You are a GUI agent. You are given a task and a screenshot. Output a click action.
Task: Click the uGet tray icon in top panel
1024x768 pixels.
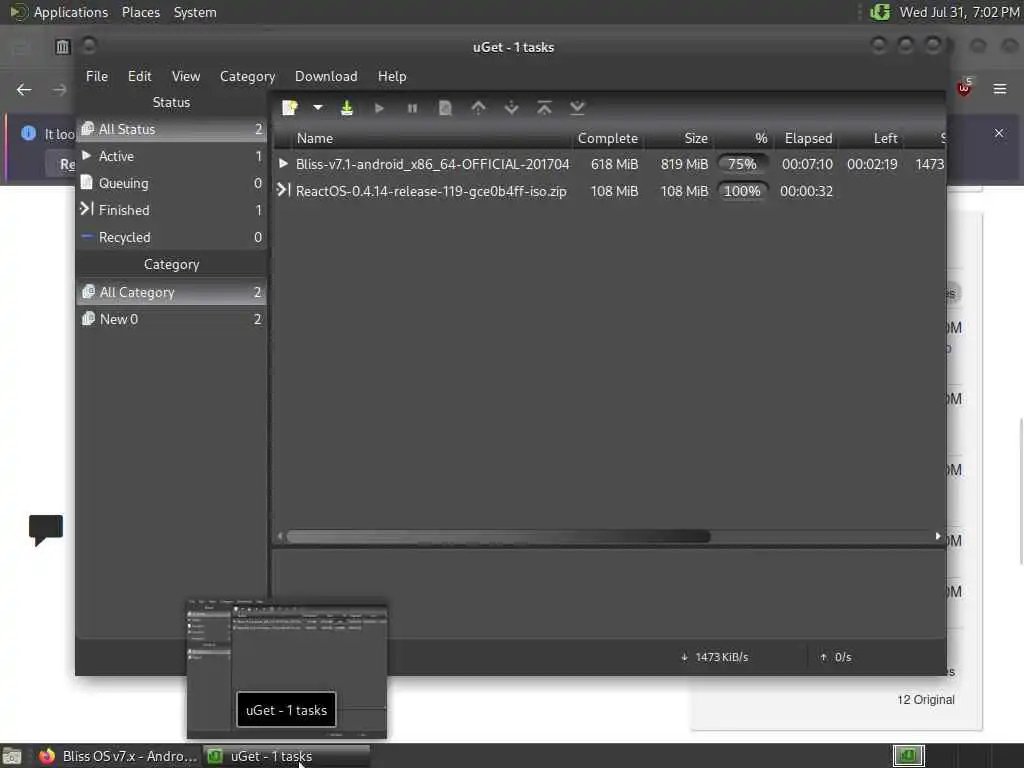[x=880, y=12]
